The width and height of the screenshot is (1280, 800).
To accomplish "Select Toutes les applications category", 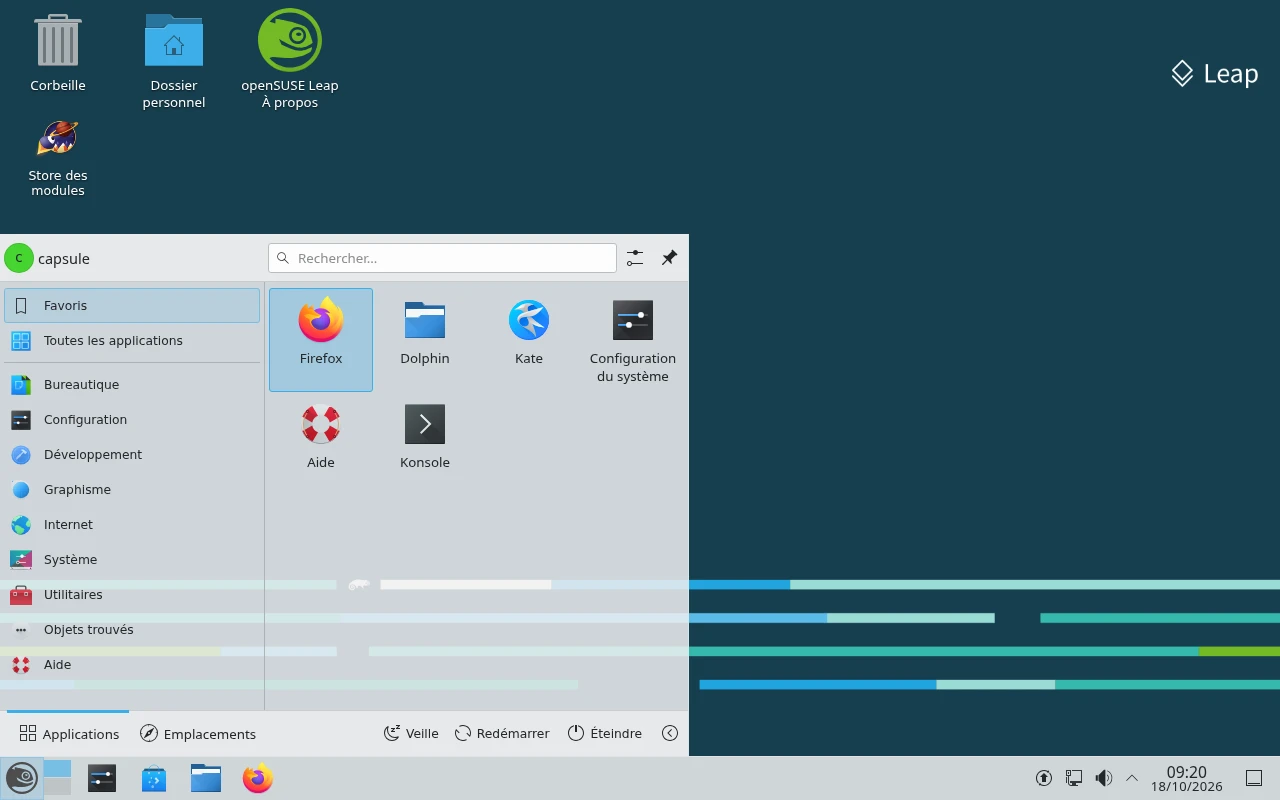I will [132, 341].
